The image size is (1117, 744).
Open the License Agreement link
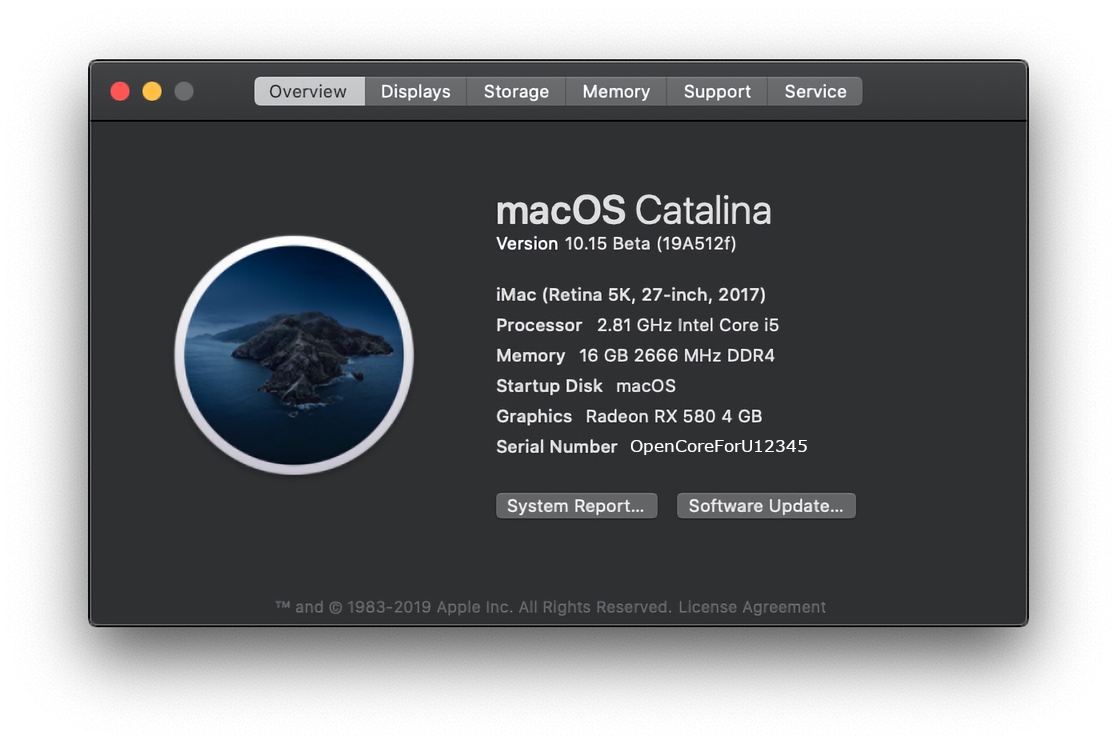click(752, 607)
